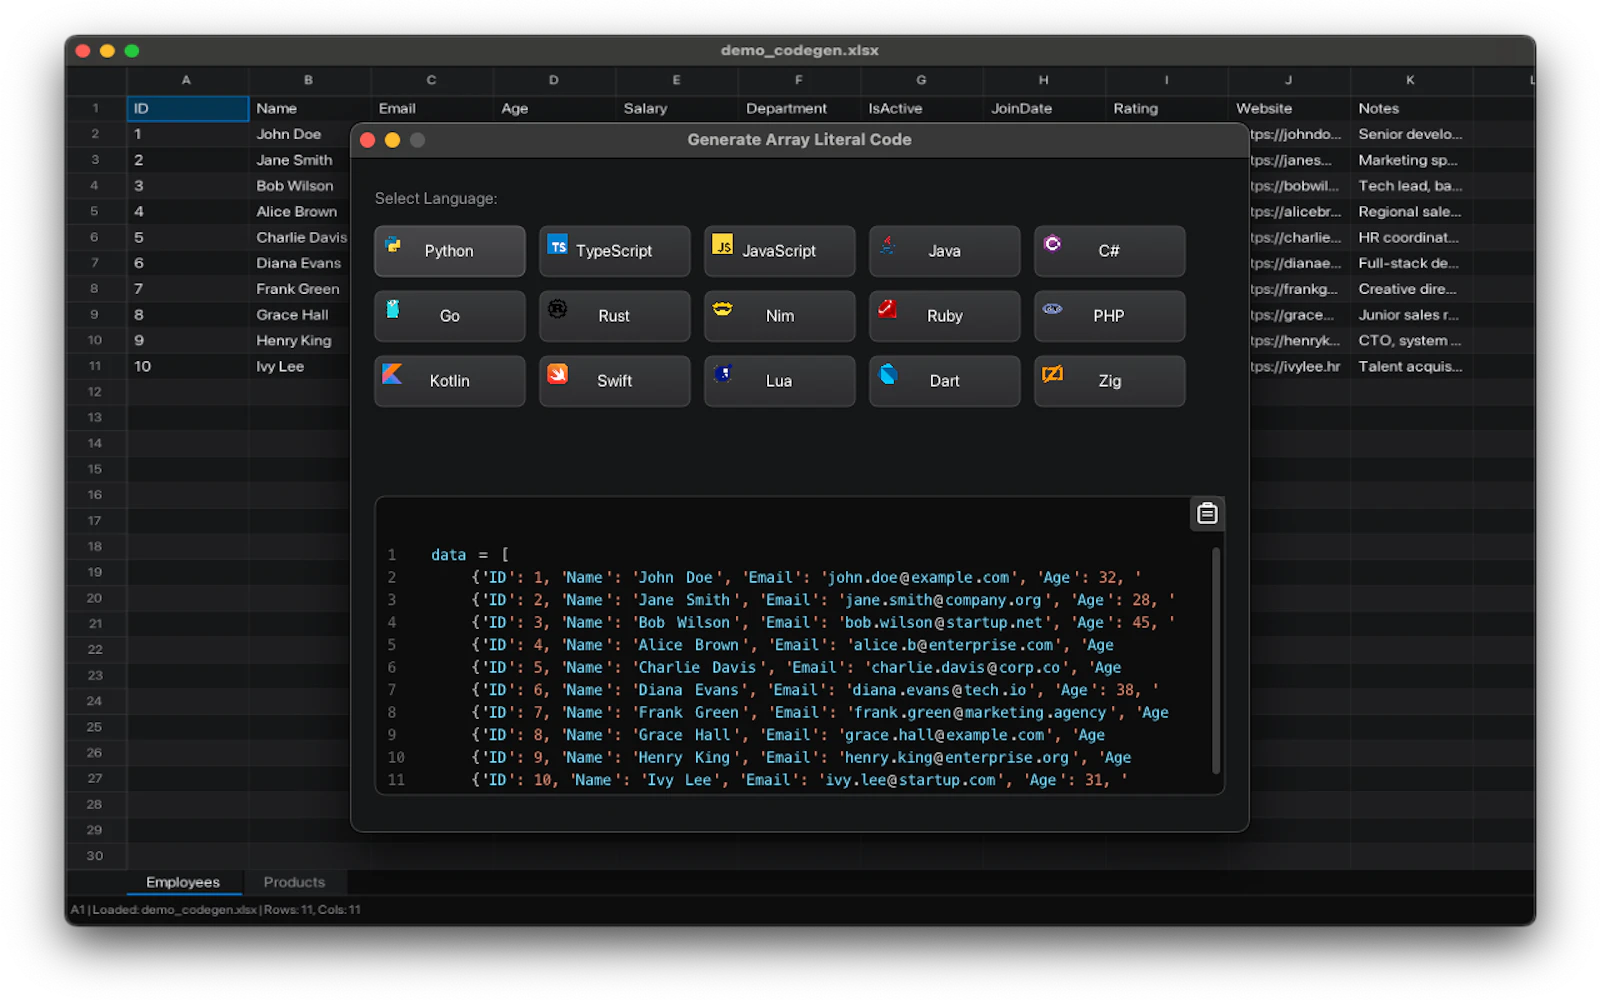
Task: Select the ID header cell A1
Action: pos(187,108)
